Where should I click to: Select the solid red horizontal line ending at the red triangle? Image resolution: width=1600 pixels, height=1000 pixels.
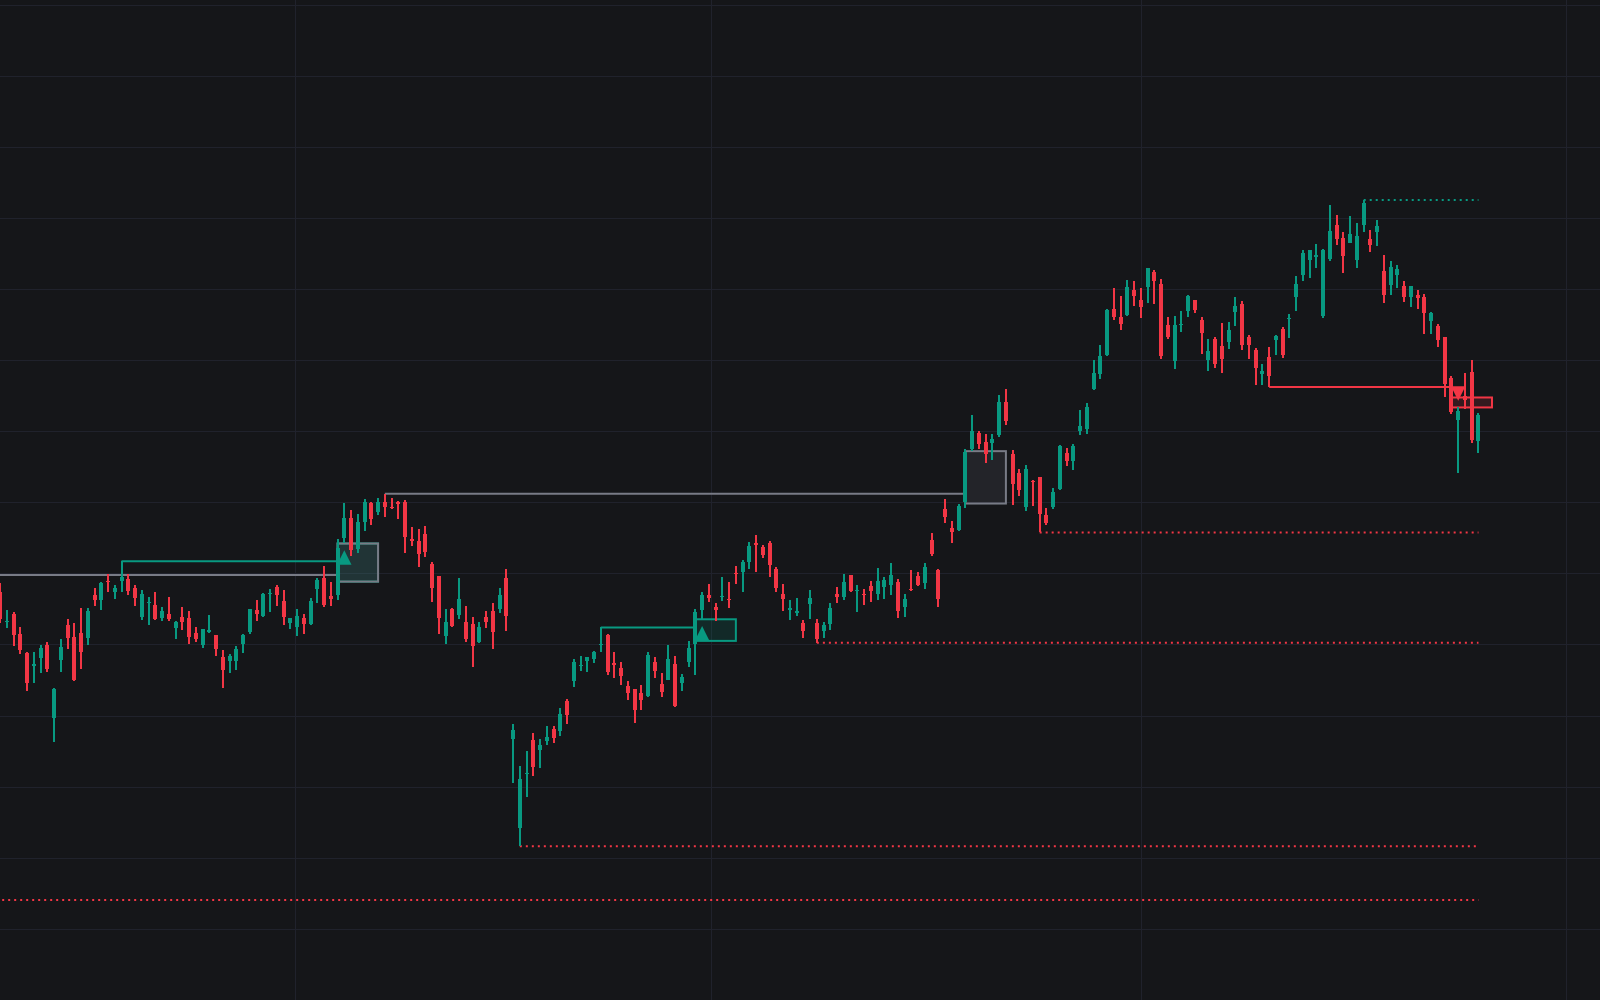click(1360, 386)
